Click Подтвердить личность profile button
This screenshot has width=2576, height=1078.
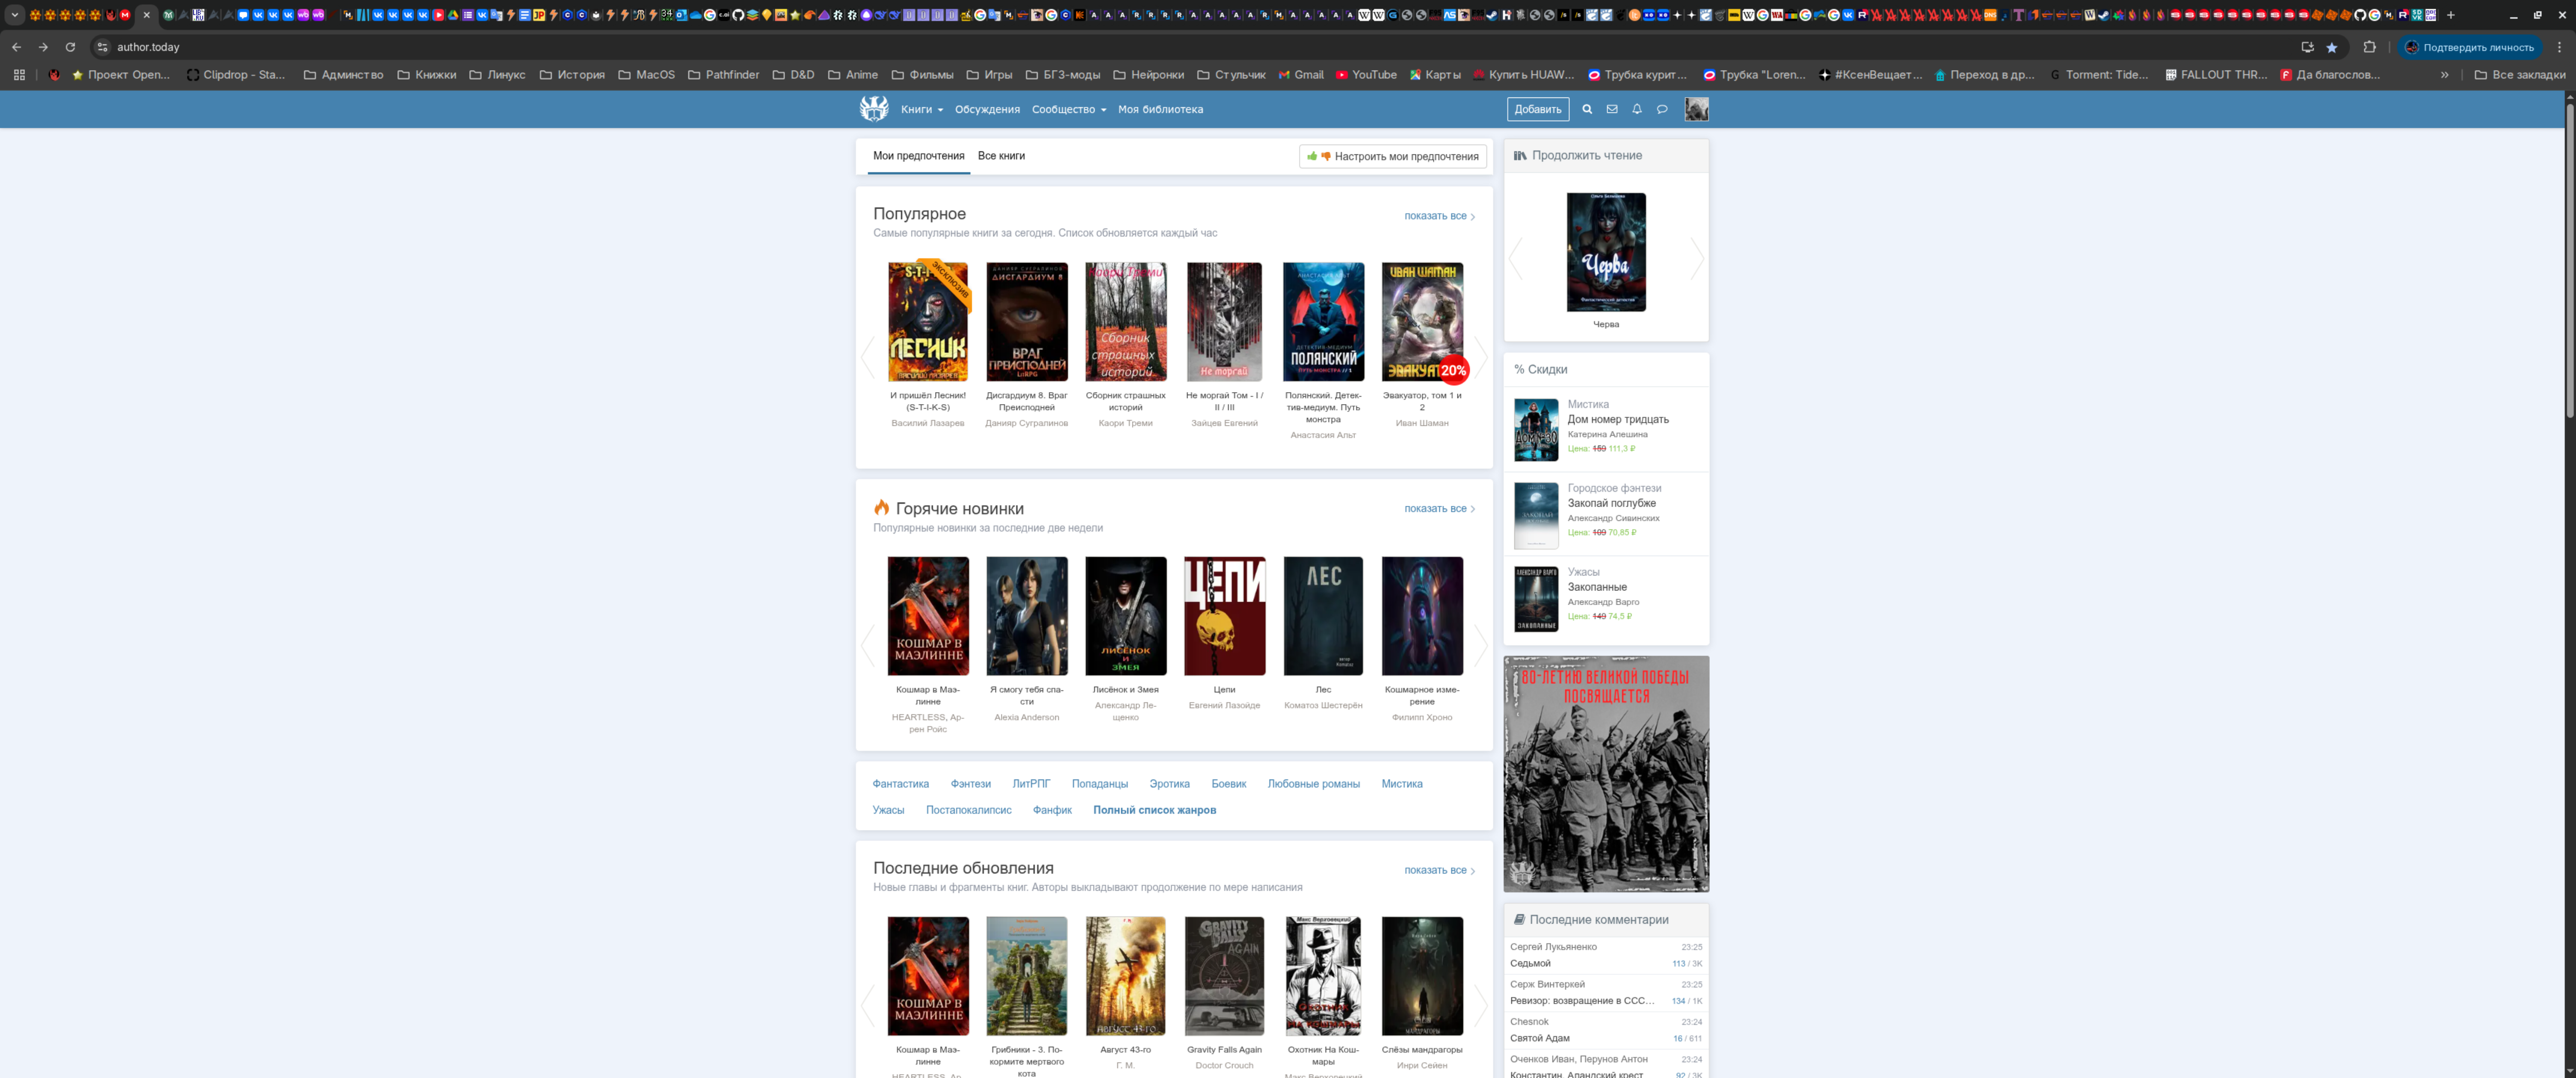point(2468,47)
